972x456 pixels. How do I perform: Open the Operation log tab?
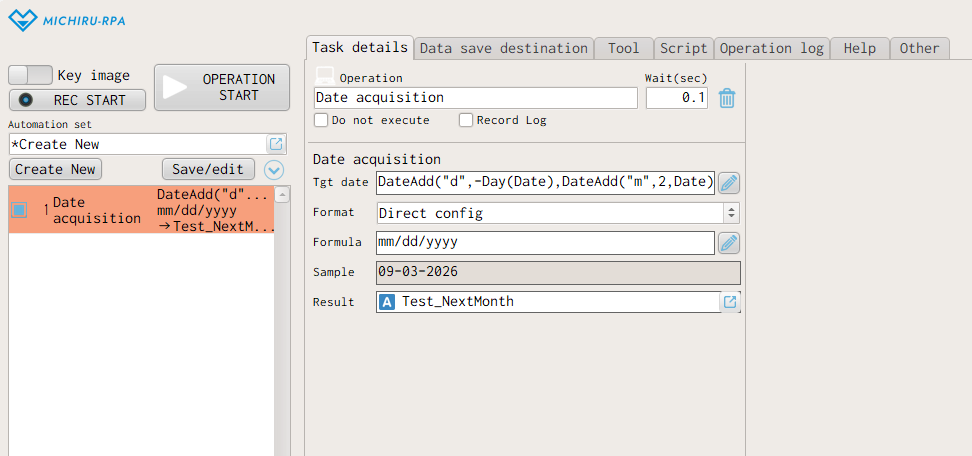click(771, 48)
